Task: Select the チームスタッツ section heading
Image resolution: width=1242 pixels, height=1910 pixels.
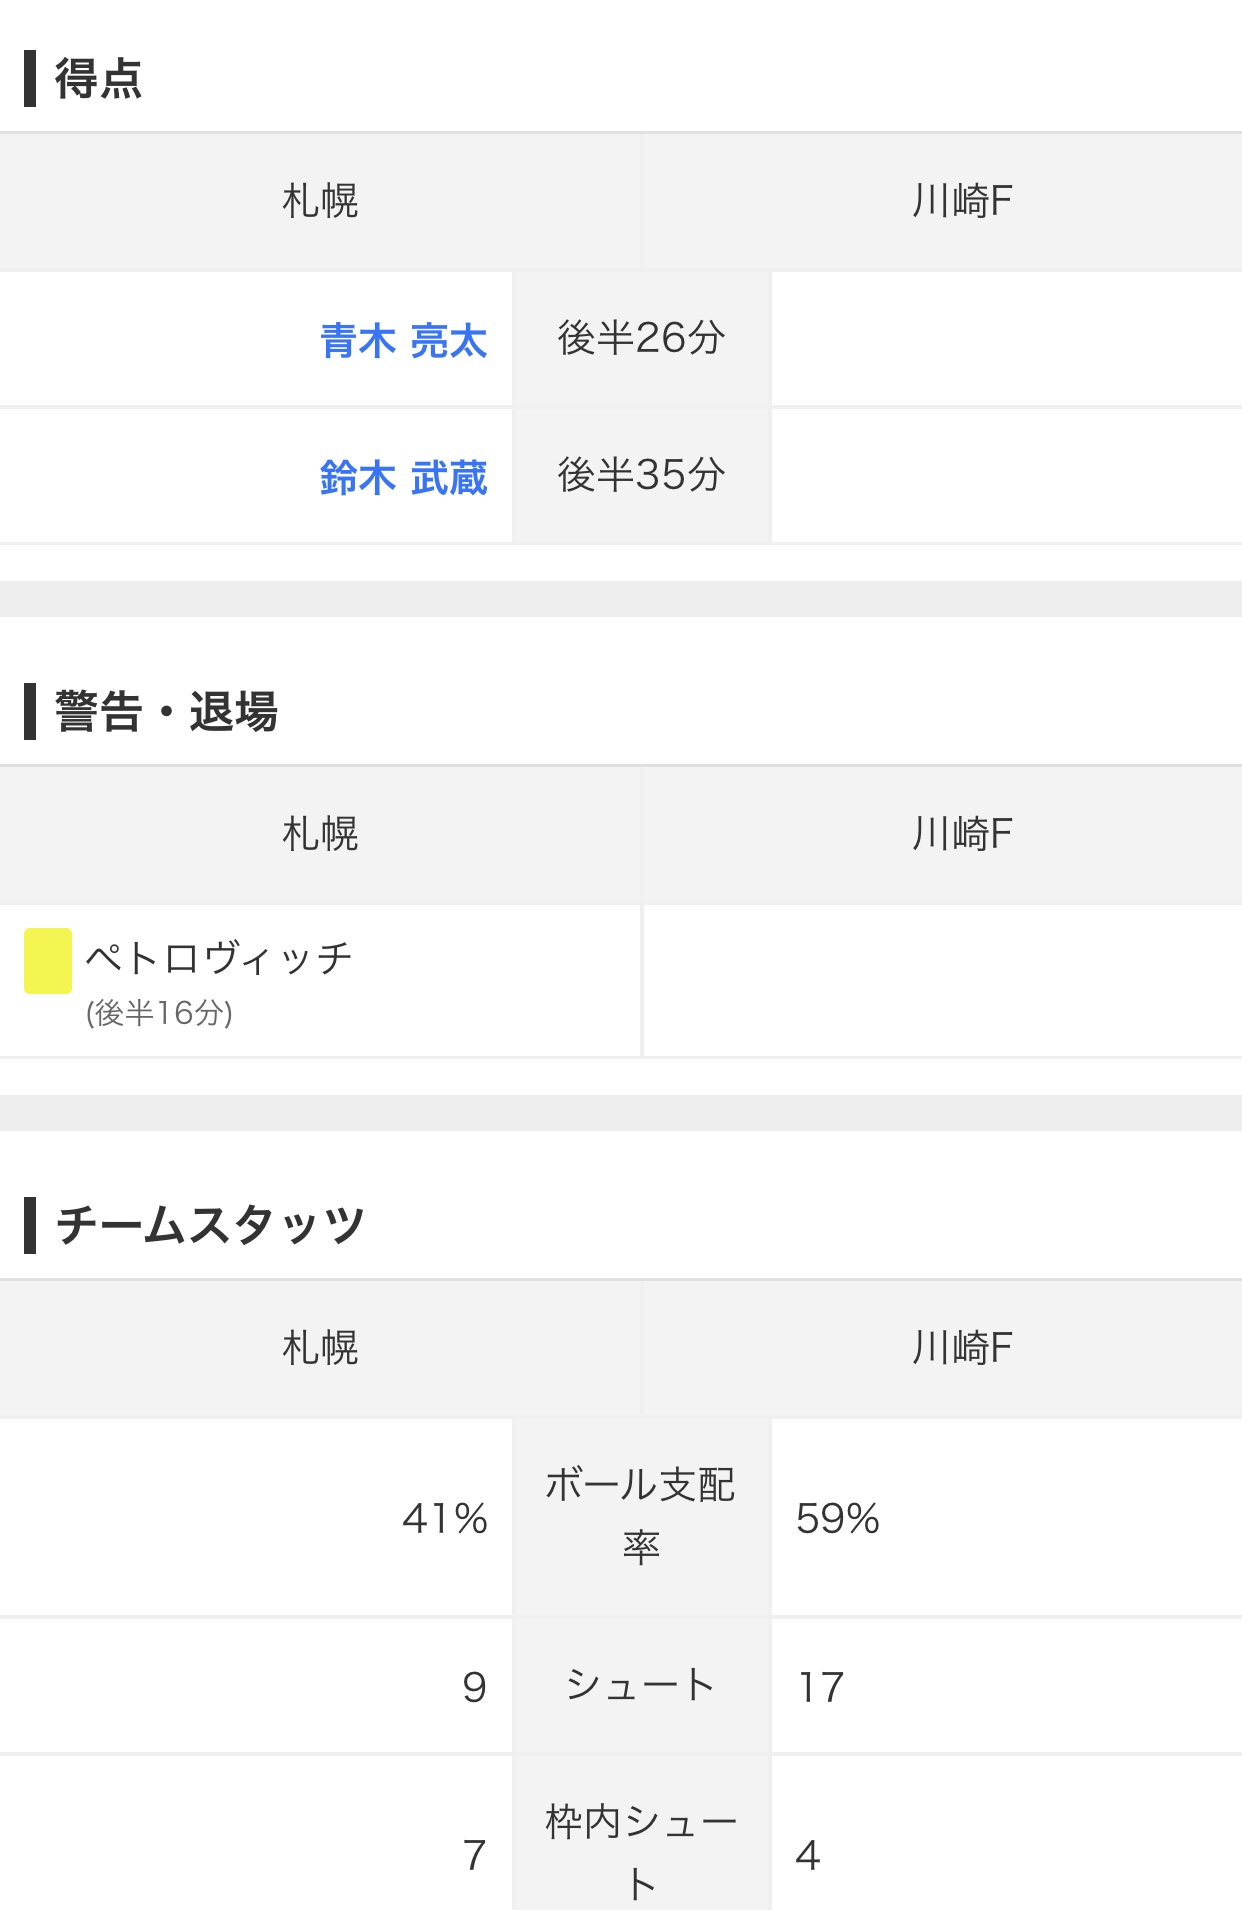Action: 210,1225
